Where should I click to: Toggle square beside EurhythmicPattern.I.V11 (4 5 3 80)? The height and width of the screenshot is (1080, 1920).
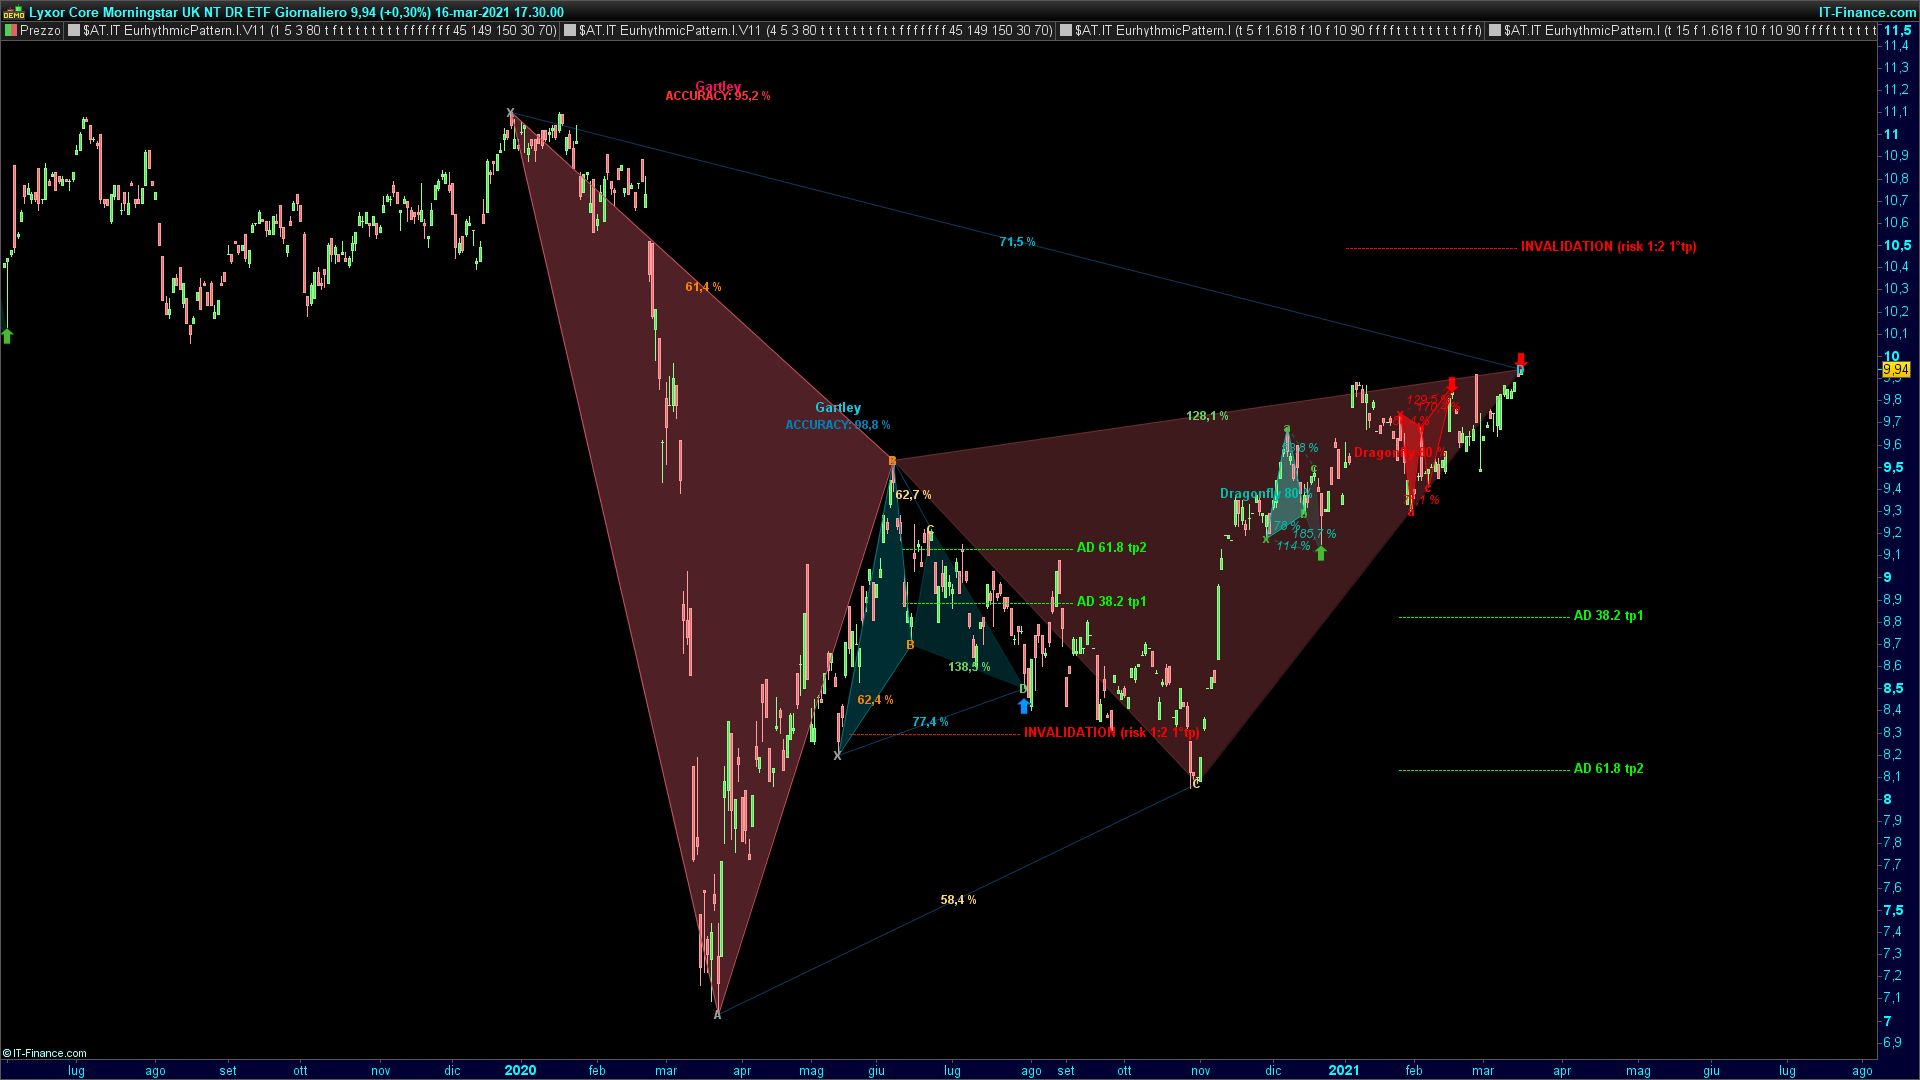coord(570,31)
